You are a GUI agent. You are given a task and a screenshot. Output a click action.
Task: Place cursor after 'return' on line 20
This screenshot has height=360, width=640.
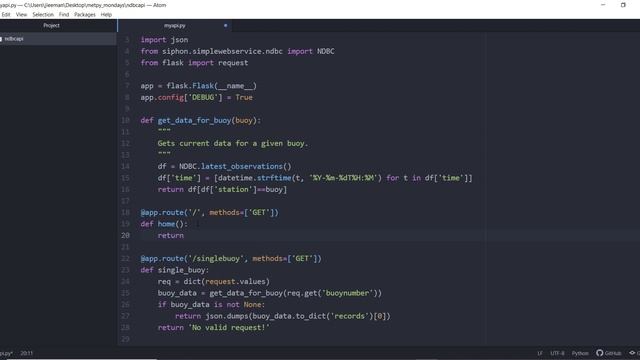coord(184,236)
